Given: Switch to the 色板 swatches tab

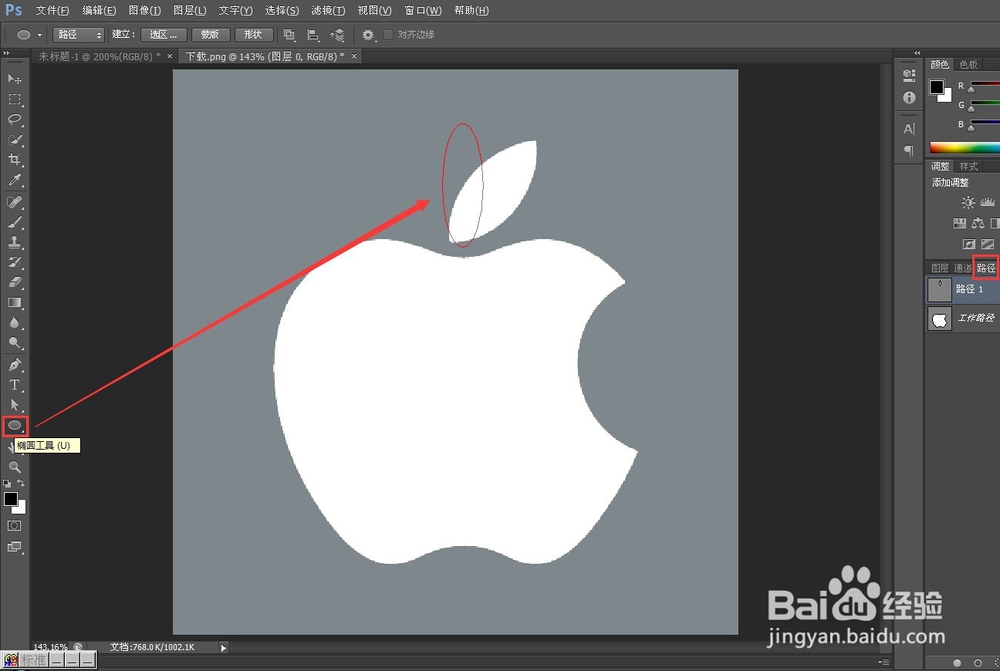Looking at the screenshot, I should click(968, 64).
